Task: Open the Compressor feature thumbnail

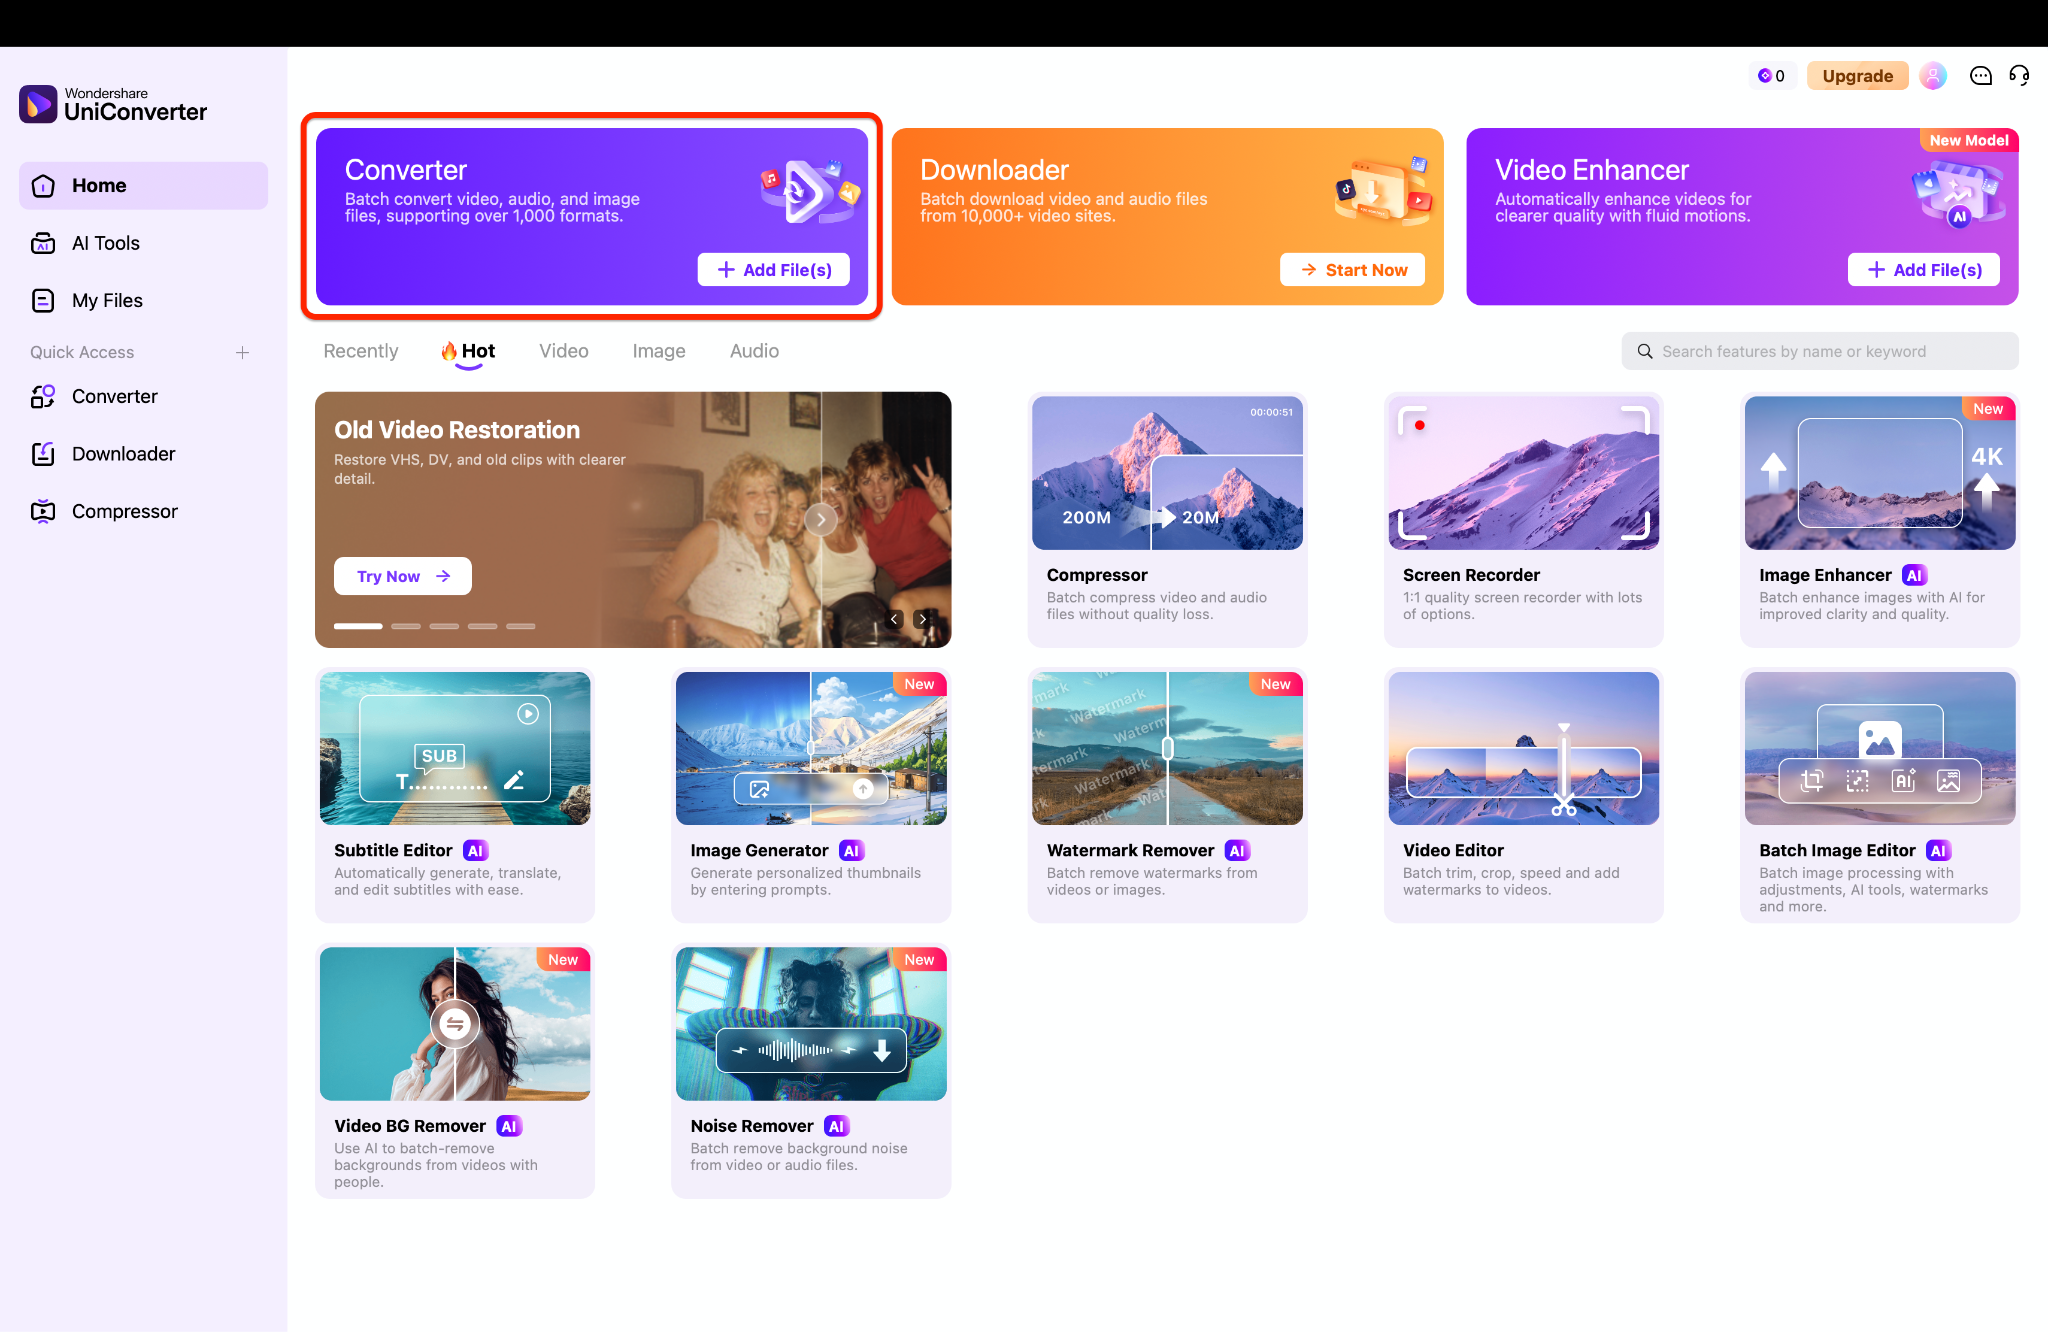Action: coord(1167,473)
